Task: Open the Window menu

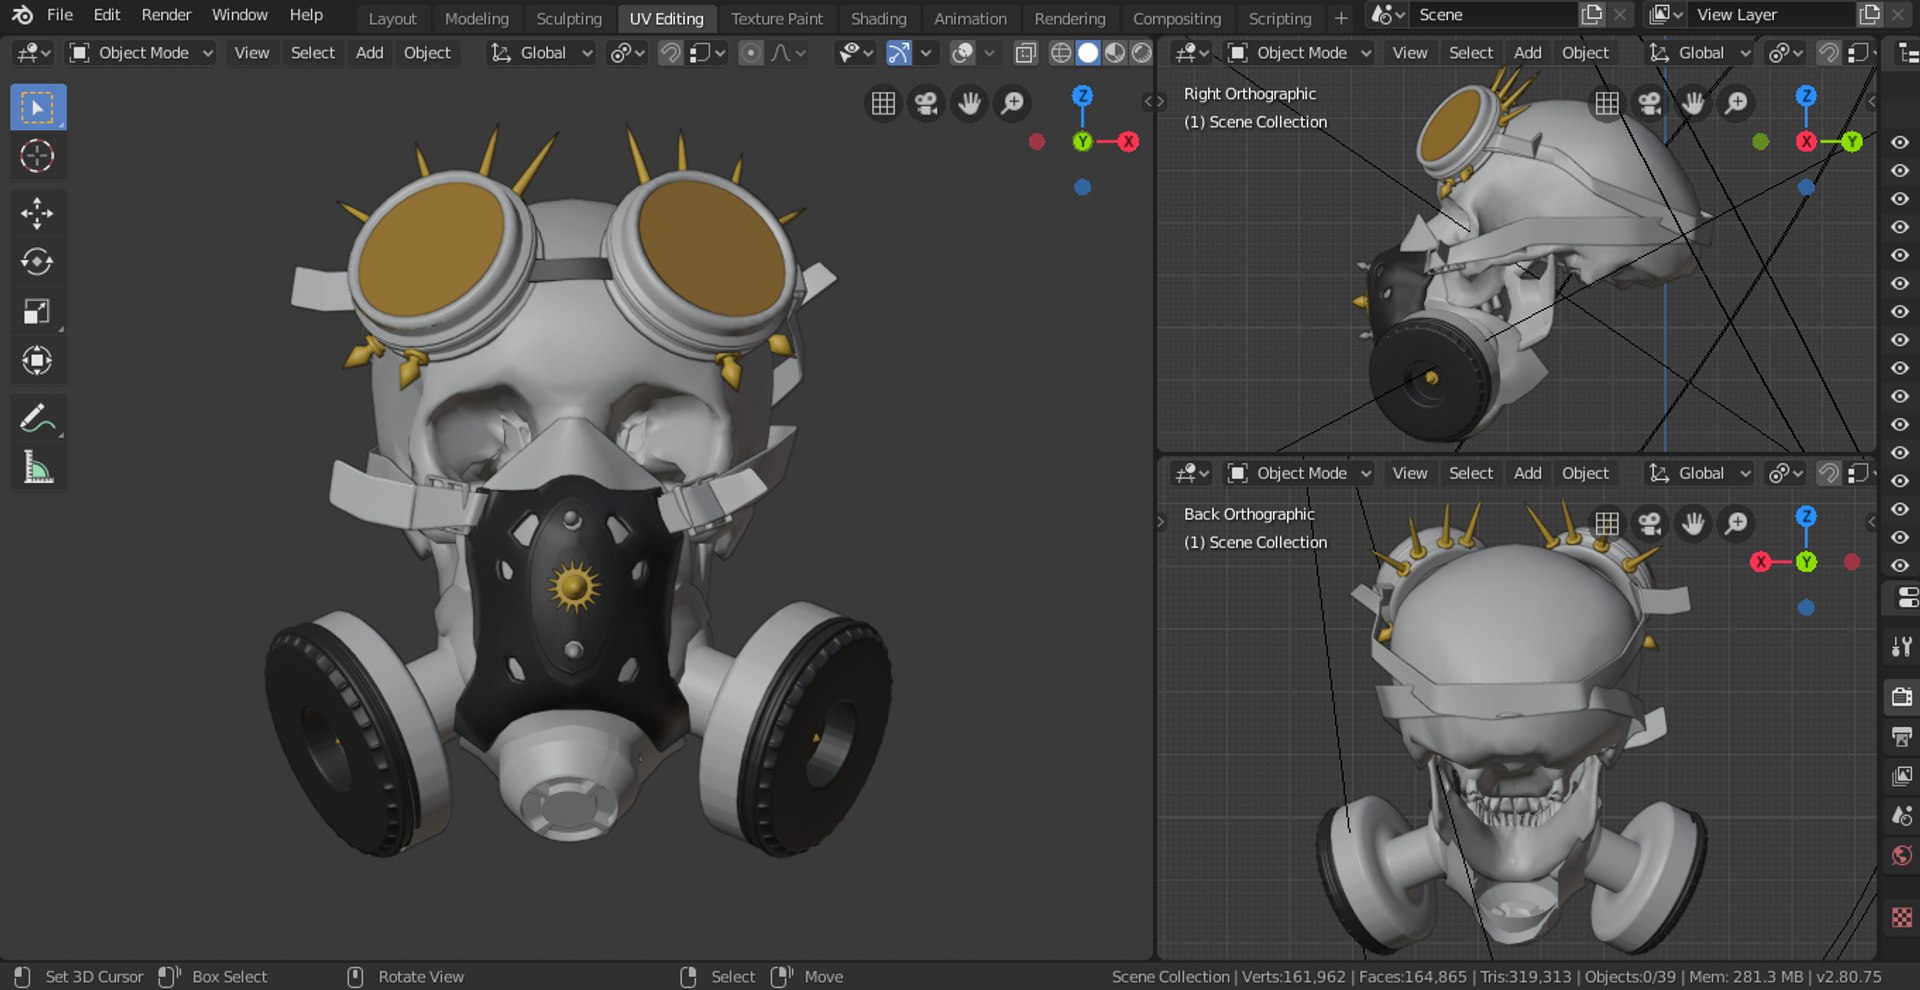Action: (240, 15)
